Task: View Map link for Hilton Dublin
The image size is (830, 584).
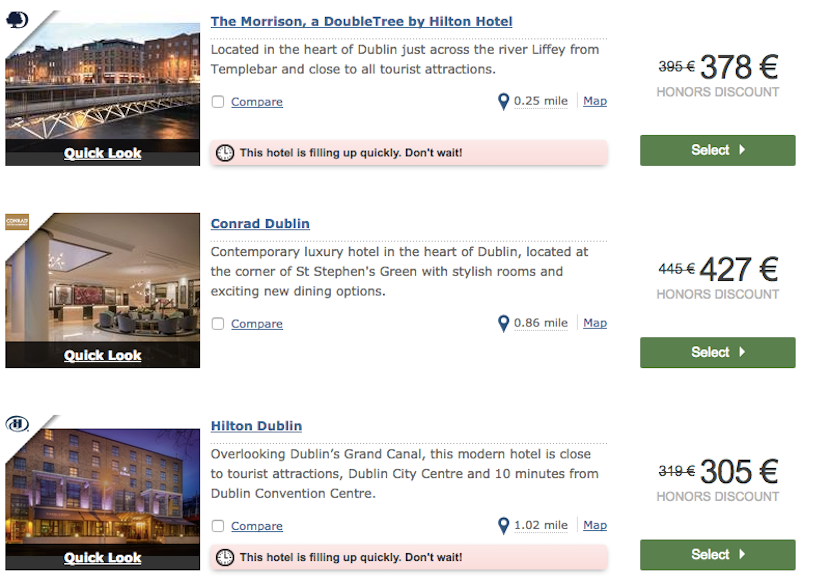Action: click(595, 525)
